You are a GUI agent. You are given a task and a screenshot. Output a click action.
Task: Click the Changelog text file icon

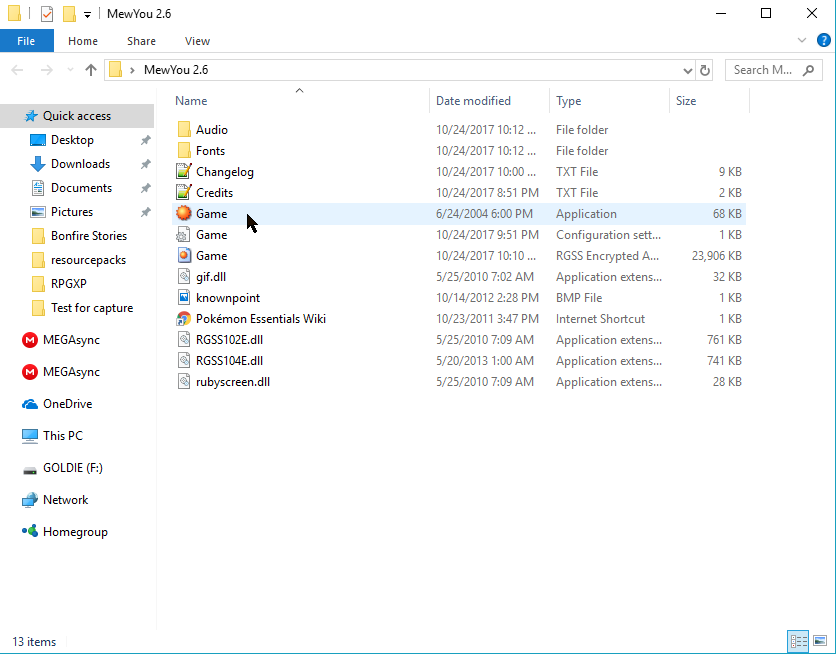184,172
